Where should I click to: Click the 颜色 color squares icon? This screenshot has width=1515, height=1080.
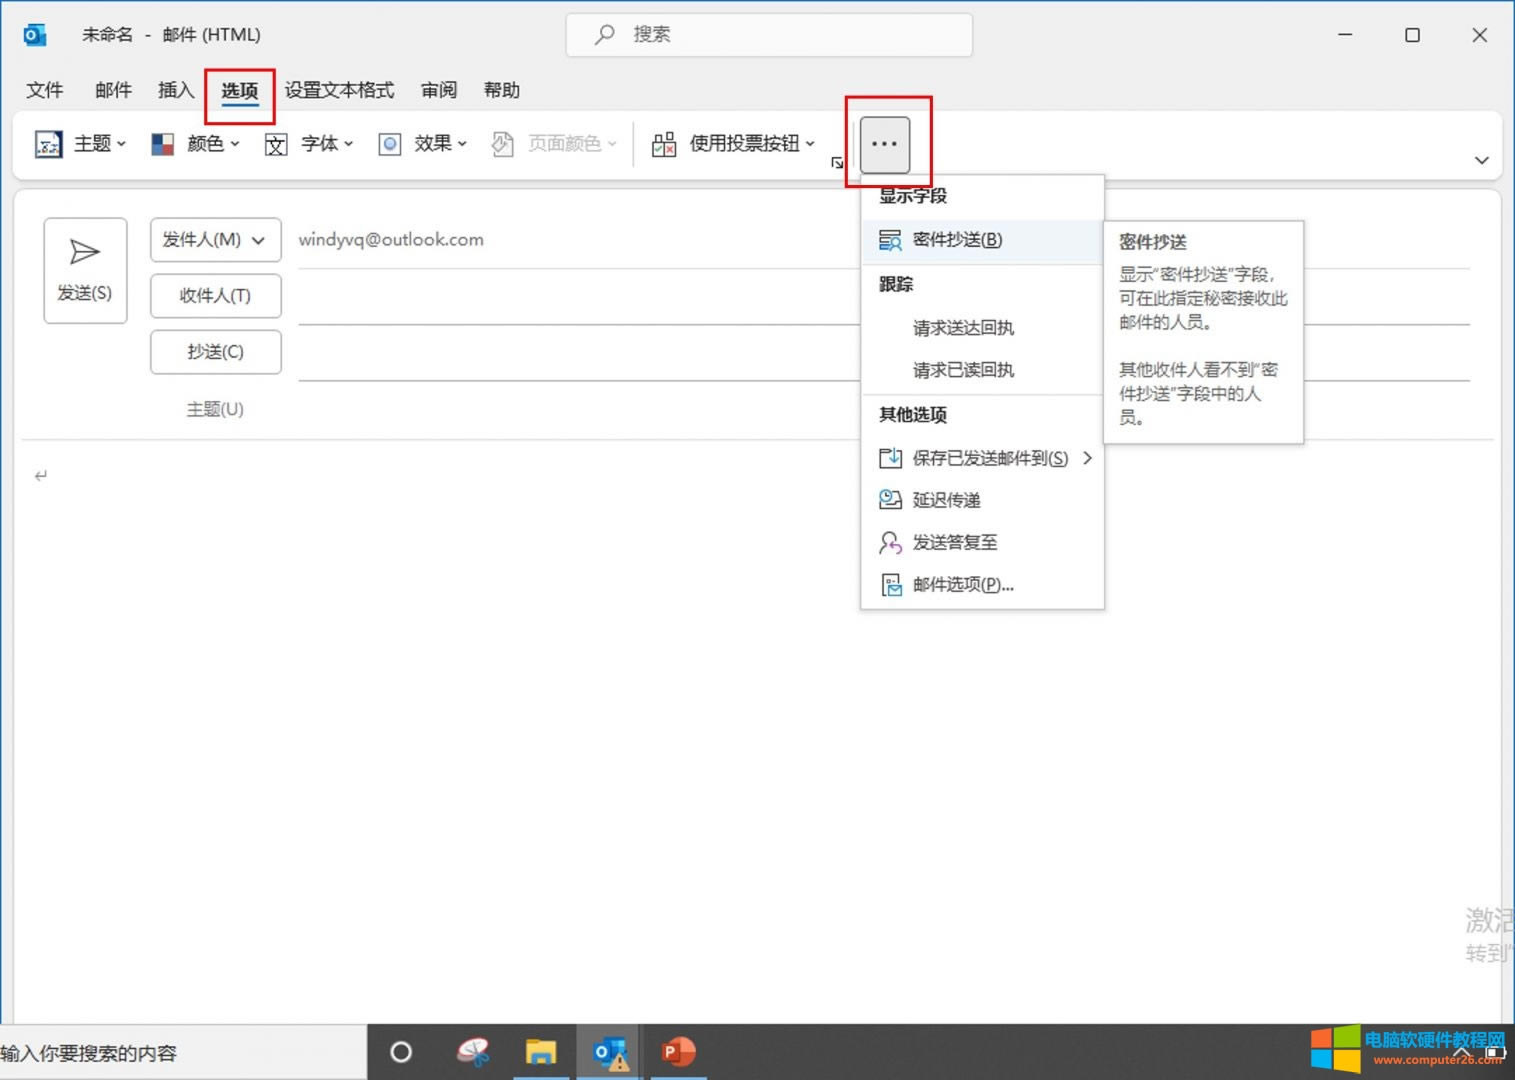coord(163,145)
